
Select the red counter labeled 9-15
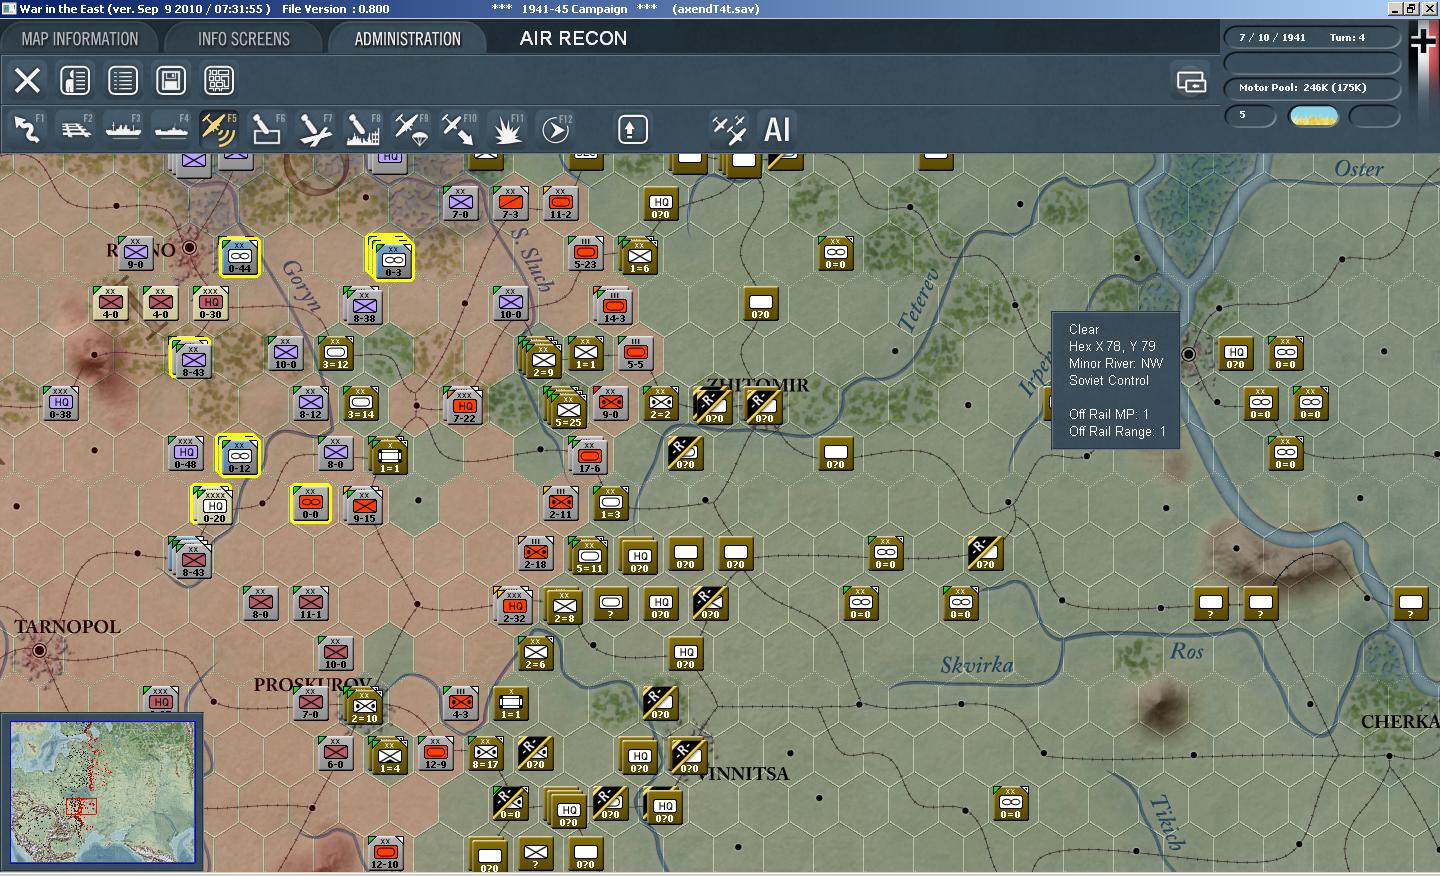364,506
